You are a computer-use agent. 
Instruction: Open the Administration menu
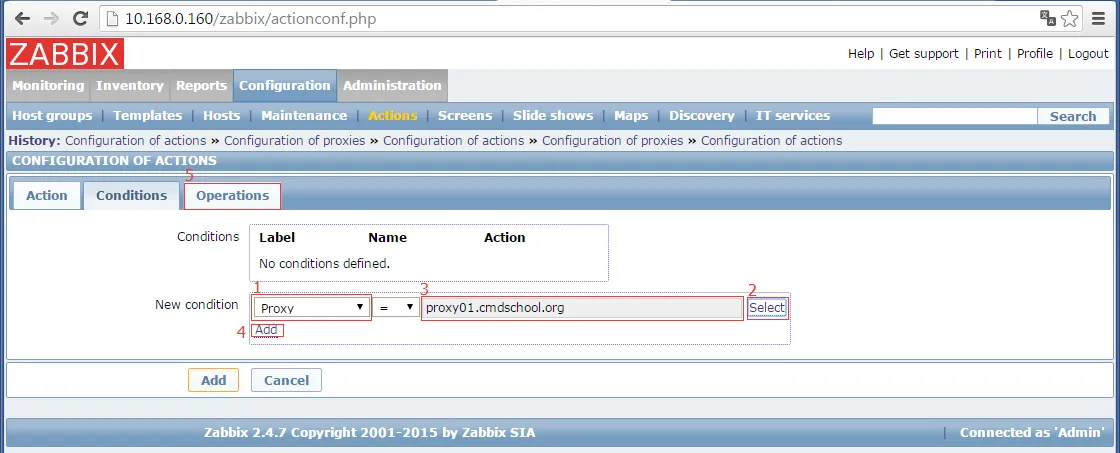[392, 85]
